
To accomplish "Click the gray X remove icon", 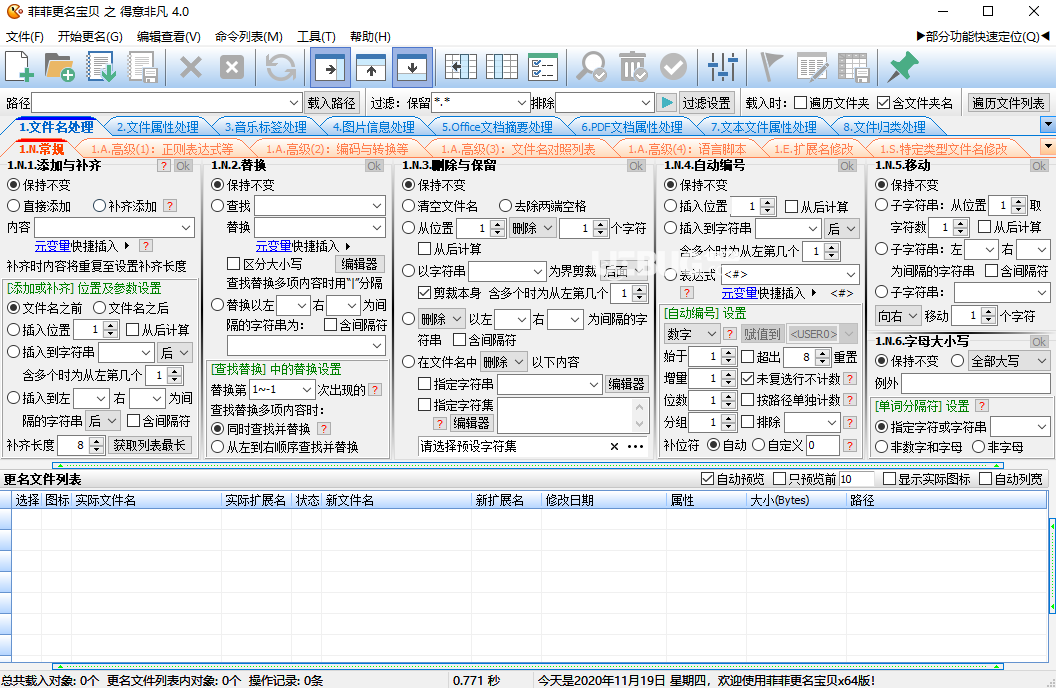I will click(191, 67).
